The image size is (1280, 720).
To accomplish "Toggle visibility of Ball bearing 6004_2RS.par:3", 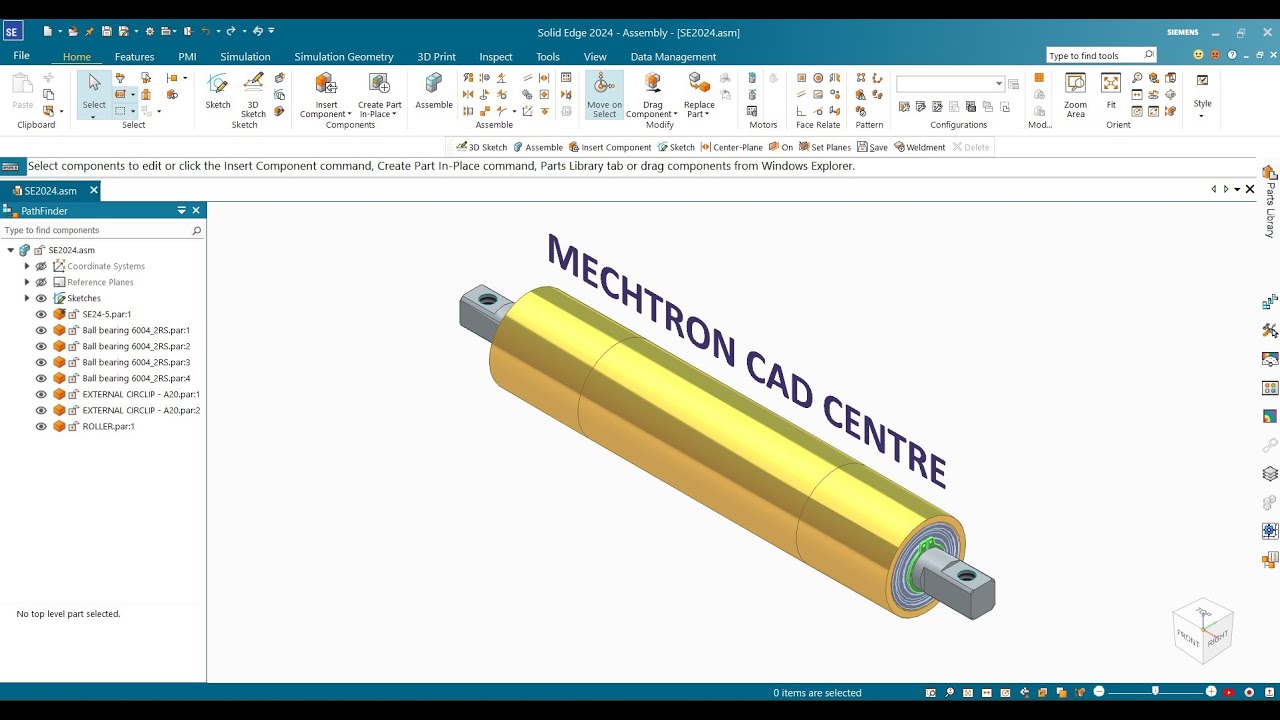I will [x=41, y=362].
